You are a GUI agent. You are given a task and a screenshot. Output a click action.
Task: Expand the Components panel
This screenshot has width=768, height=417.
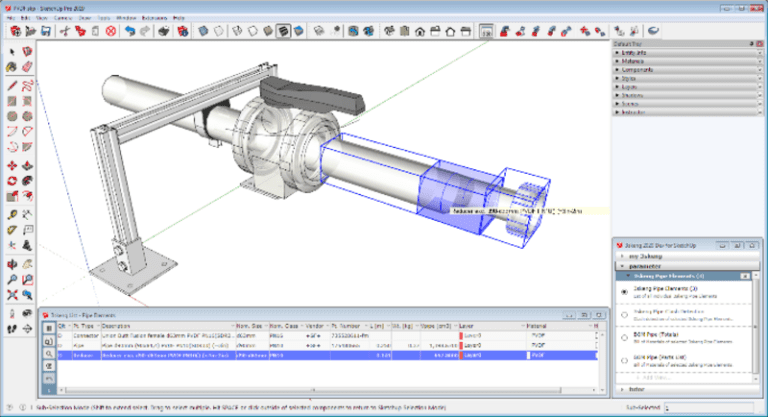point(688,70)
